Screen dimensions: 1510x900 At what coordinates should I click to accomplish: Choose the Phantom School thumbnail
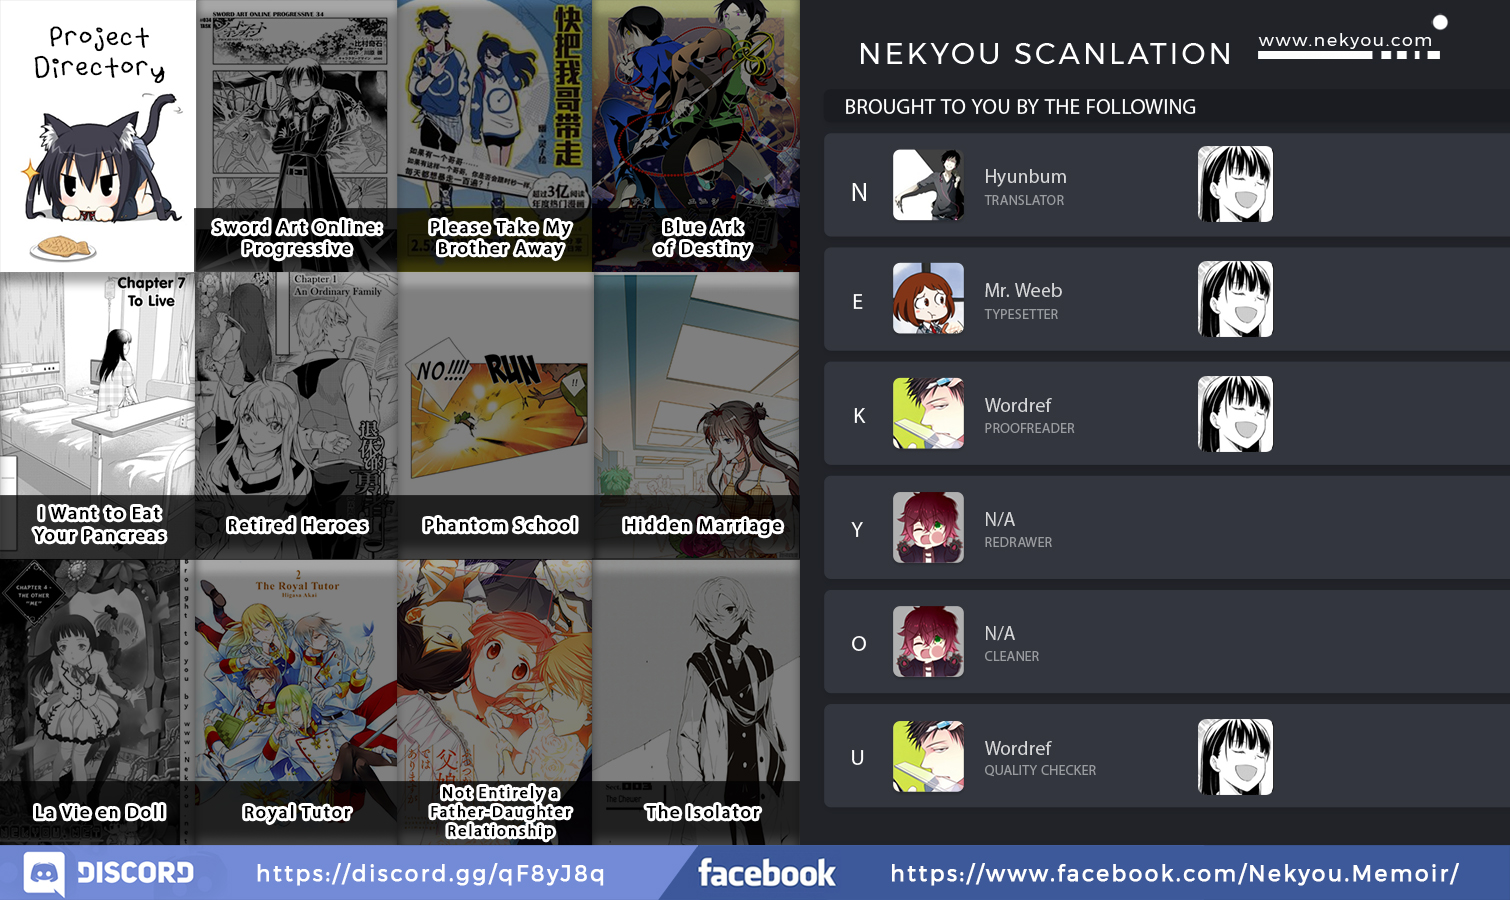496,416
